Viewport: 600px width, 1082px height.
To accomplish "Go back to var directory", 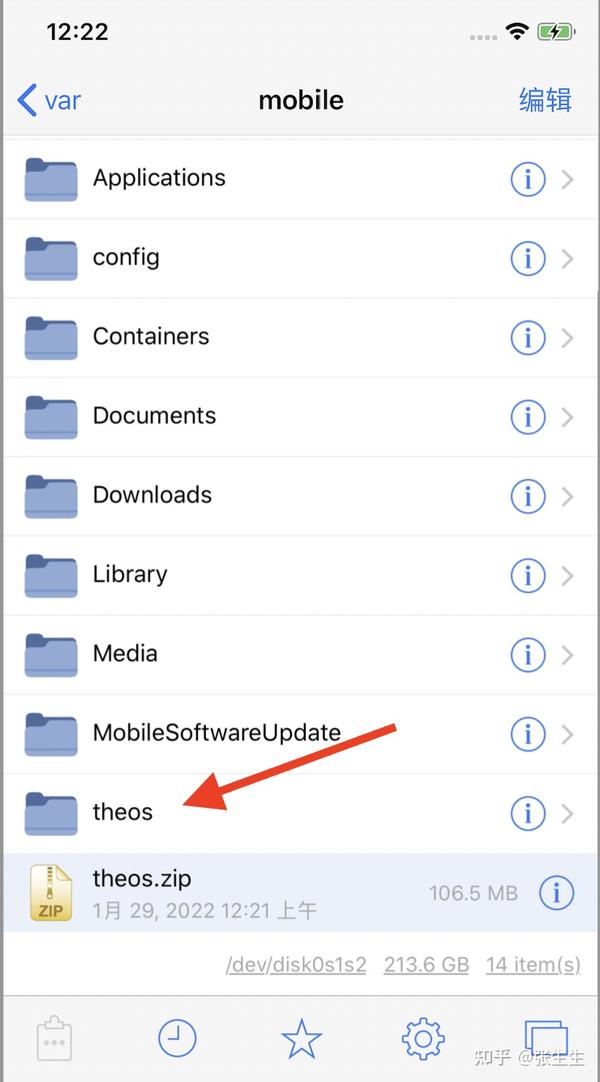I will tap(49, 101).
